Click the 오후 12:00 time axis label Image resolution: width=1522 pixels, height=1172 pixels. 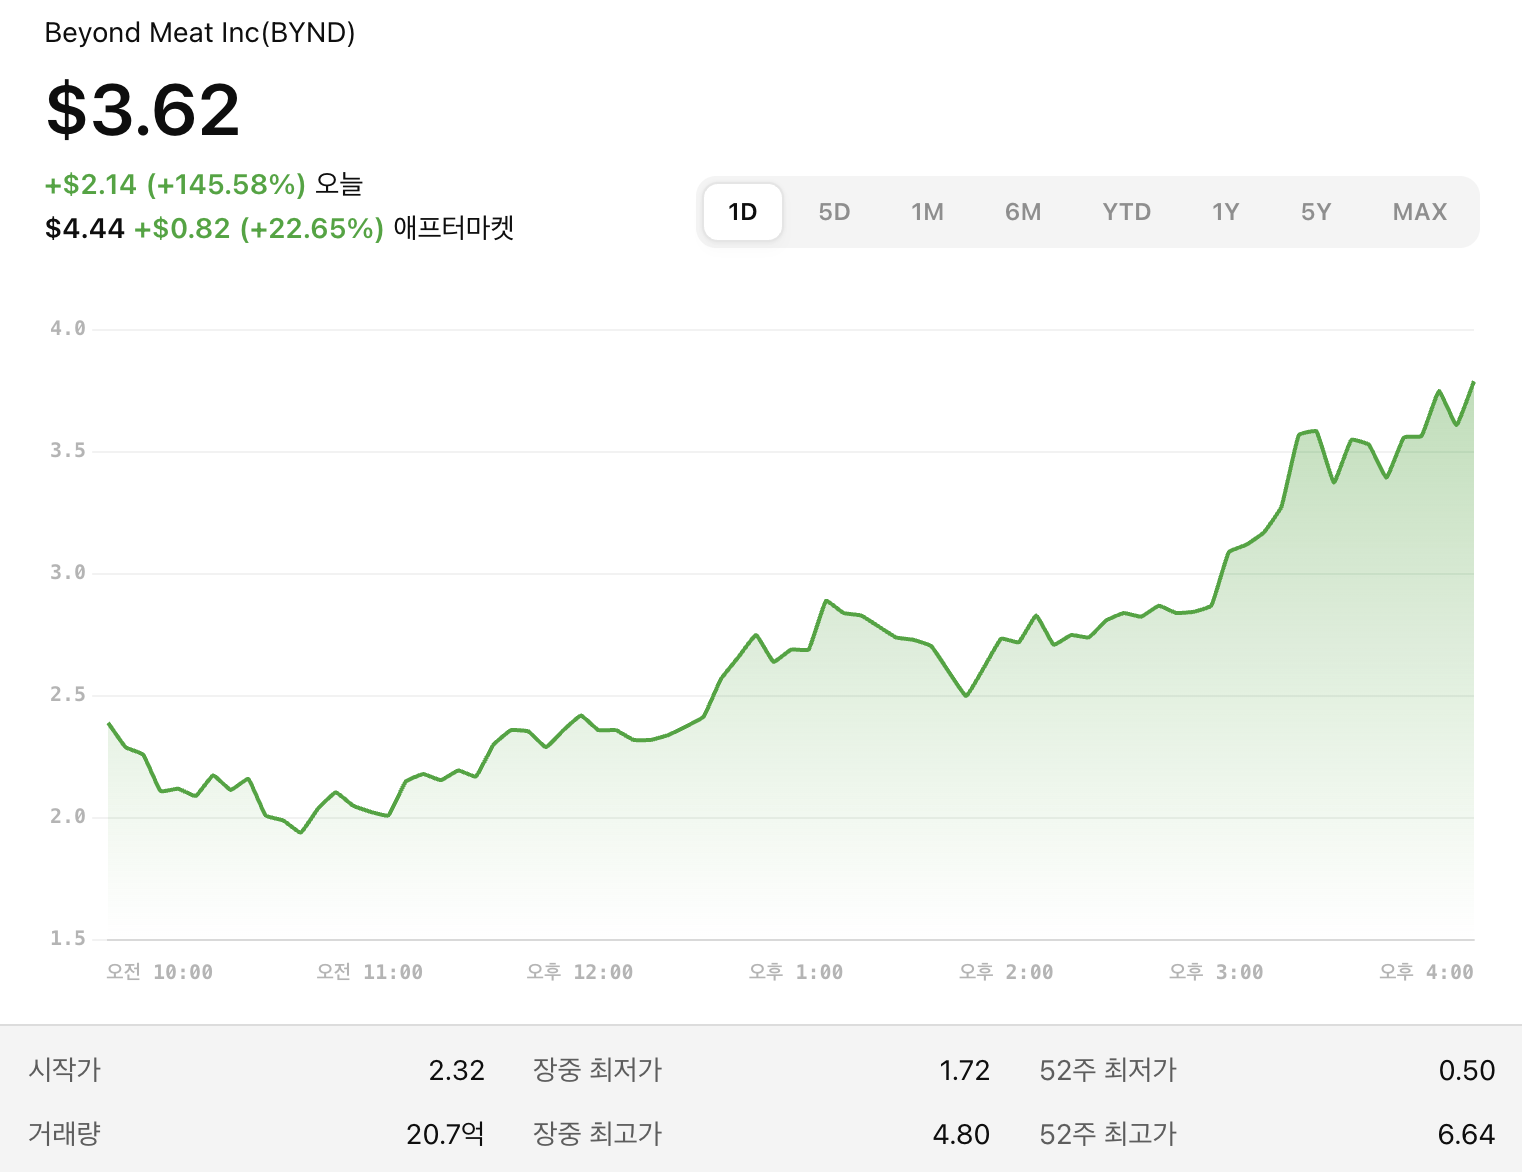(x=580, y=972)
